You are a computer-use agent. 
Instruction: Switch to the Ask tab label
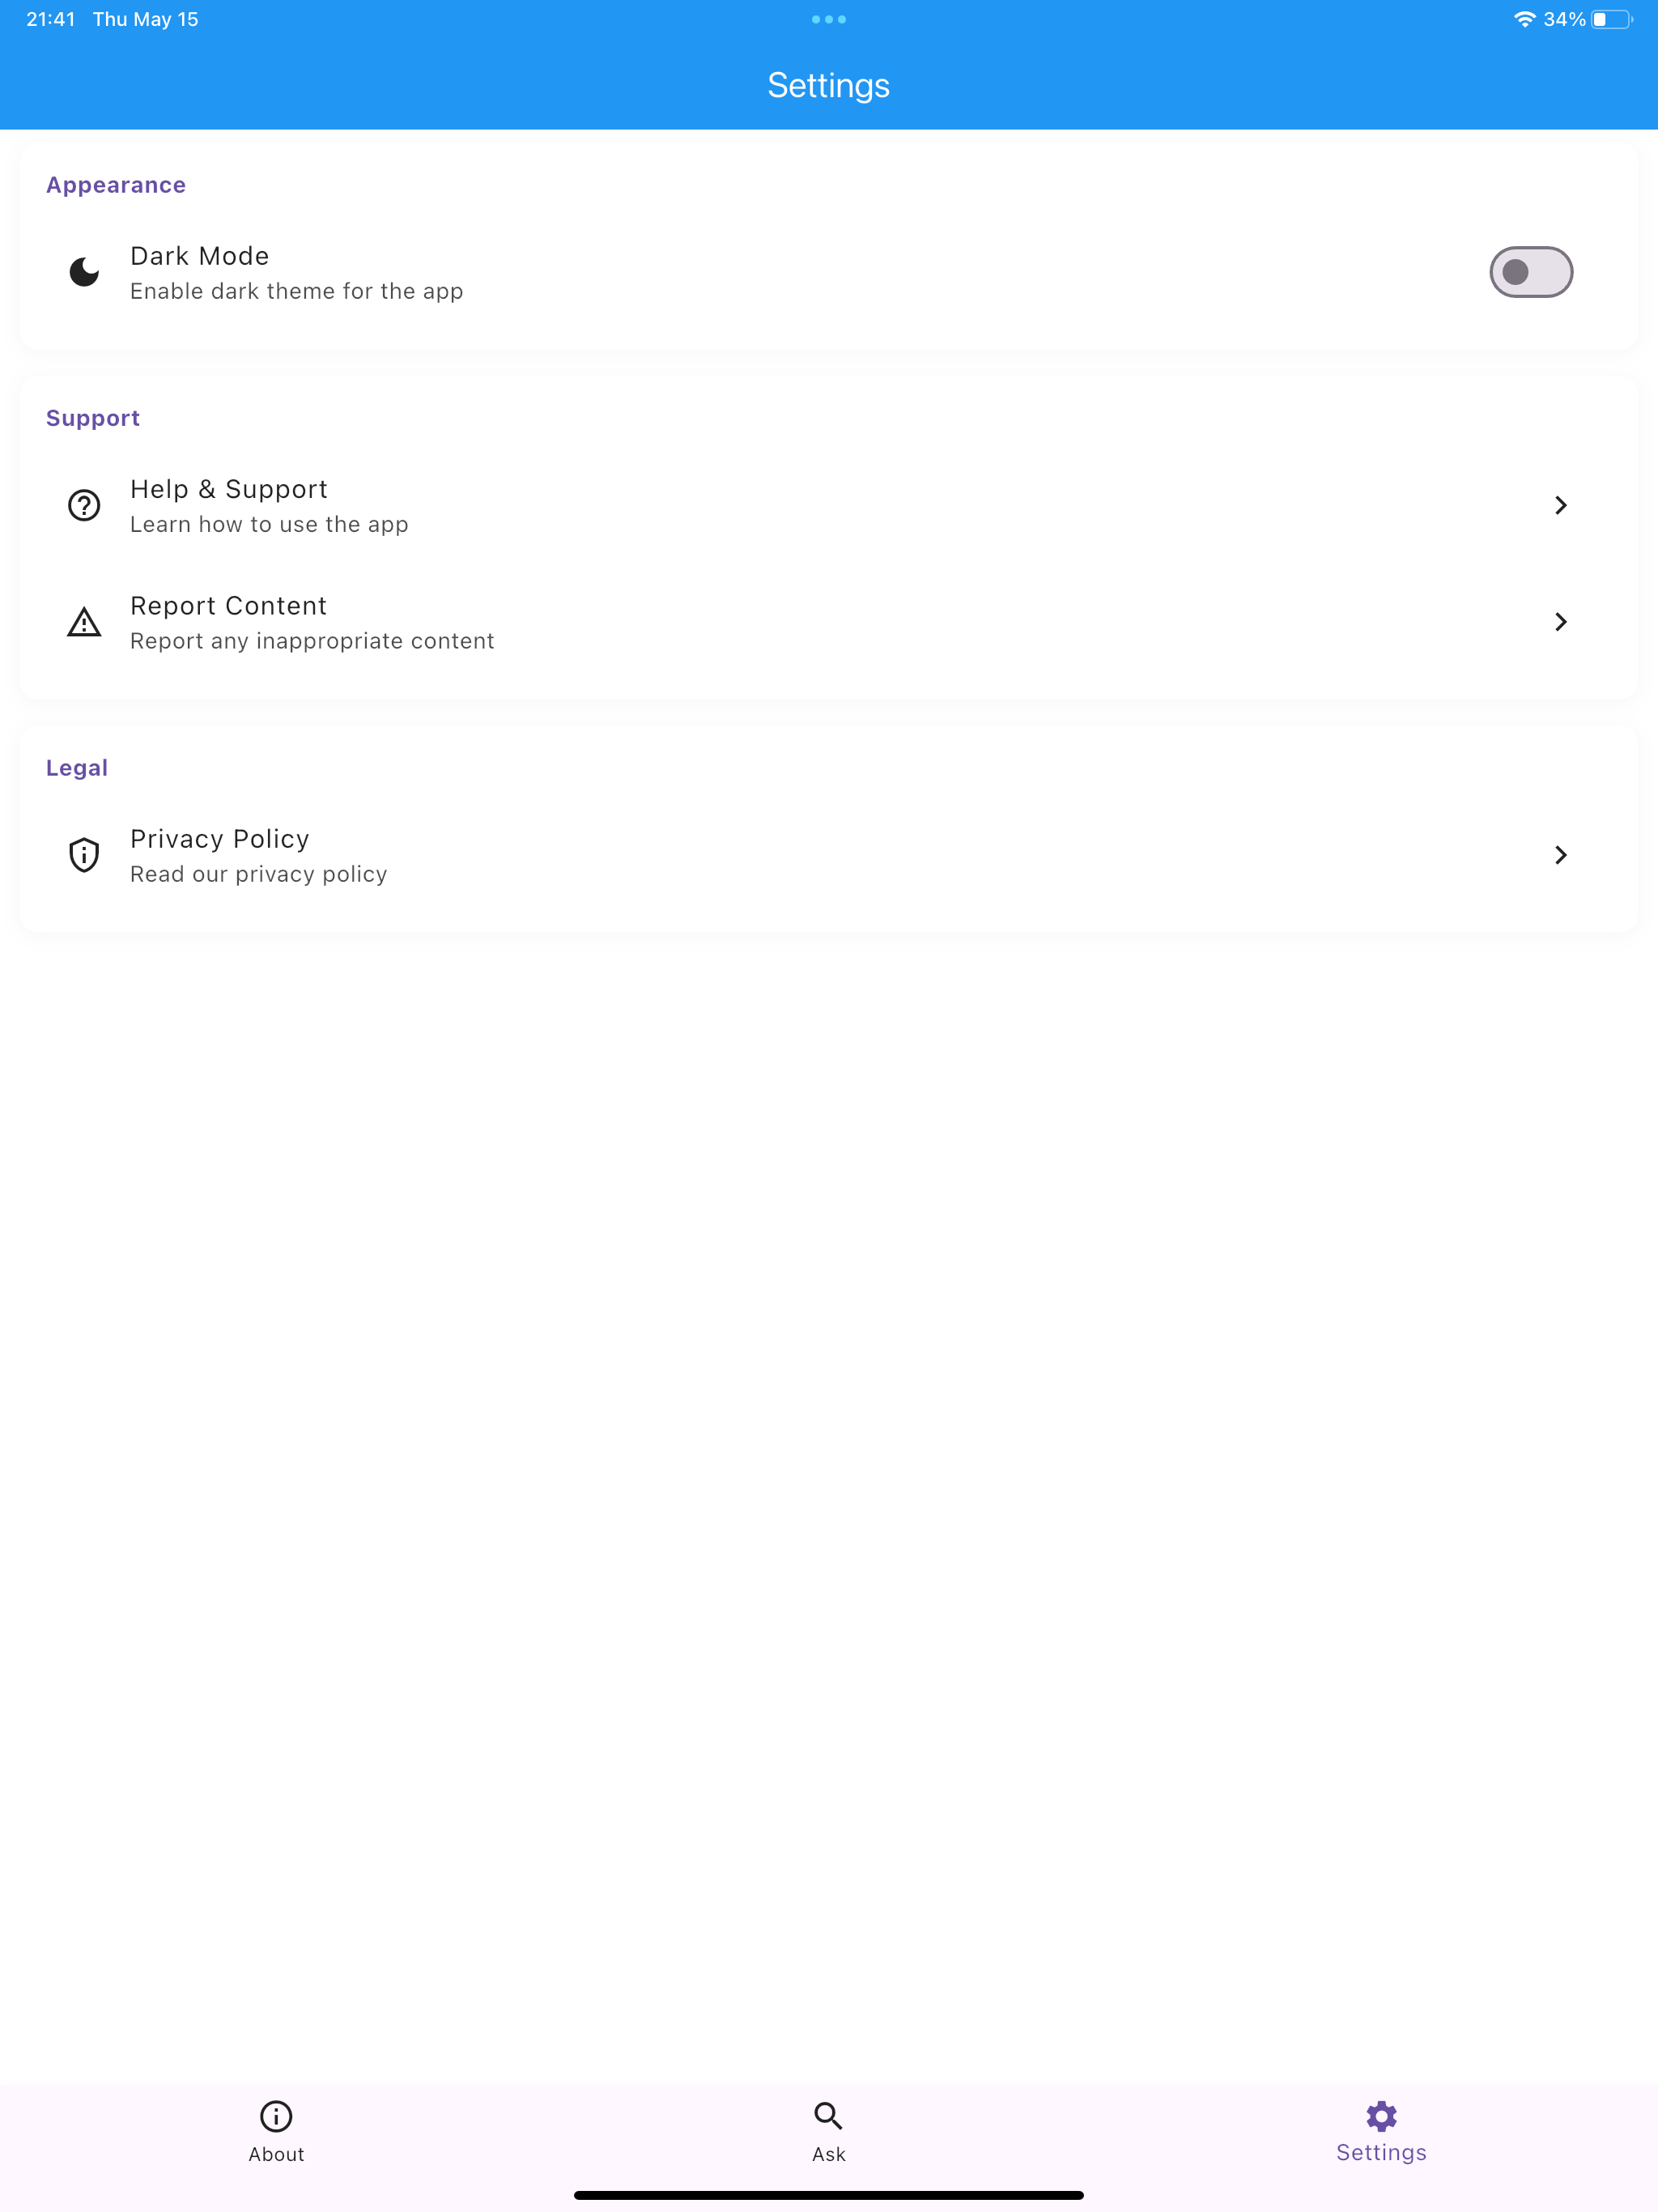(828, 2154)
